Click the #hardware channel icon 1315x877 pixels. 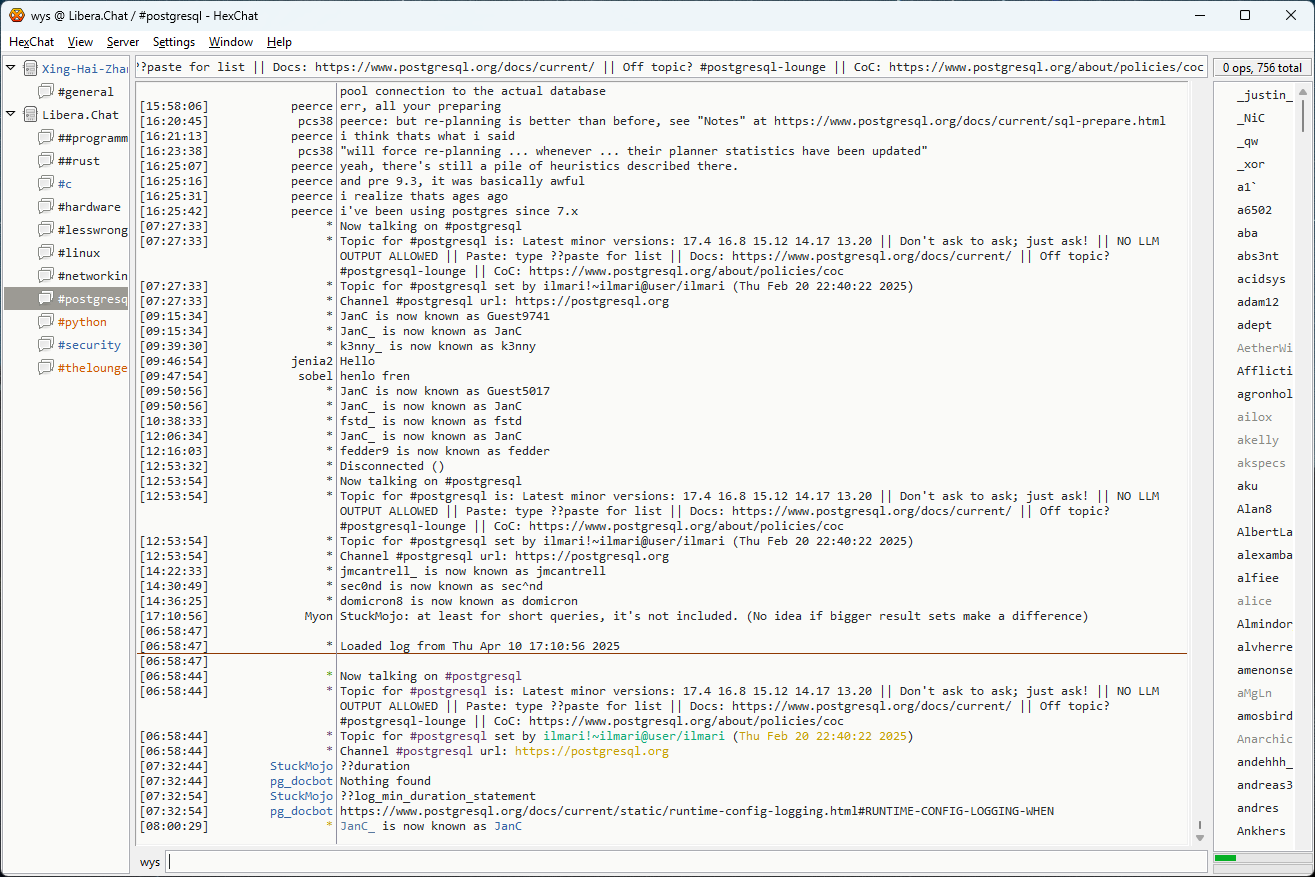[x=46, y=207]
